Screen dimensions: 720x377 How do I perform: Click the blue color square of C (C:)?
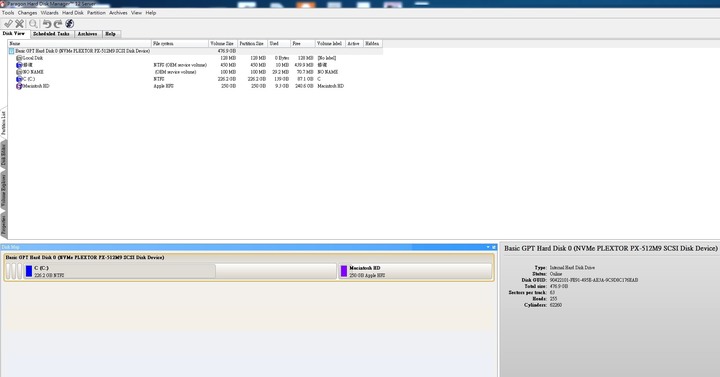point(29,271)
